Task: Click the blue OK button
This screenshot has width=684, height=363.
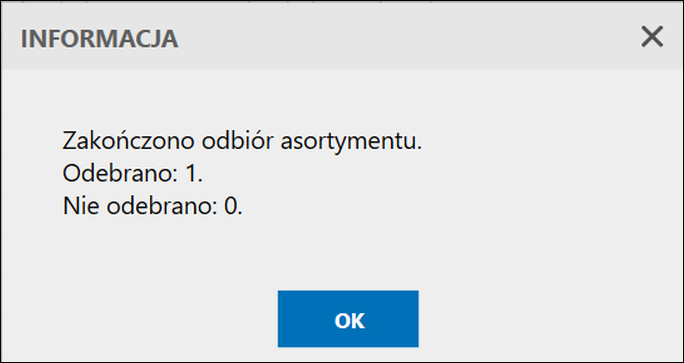Action: tap(348, 319)
